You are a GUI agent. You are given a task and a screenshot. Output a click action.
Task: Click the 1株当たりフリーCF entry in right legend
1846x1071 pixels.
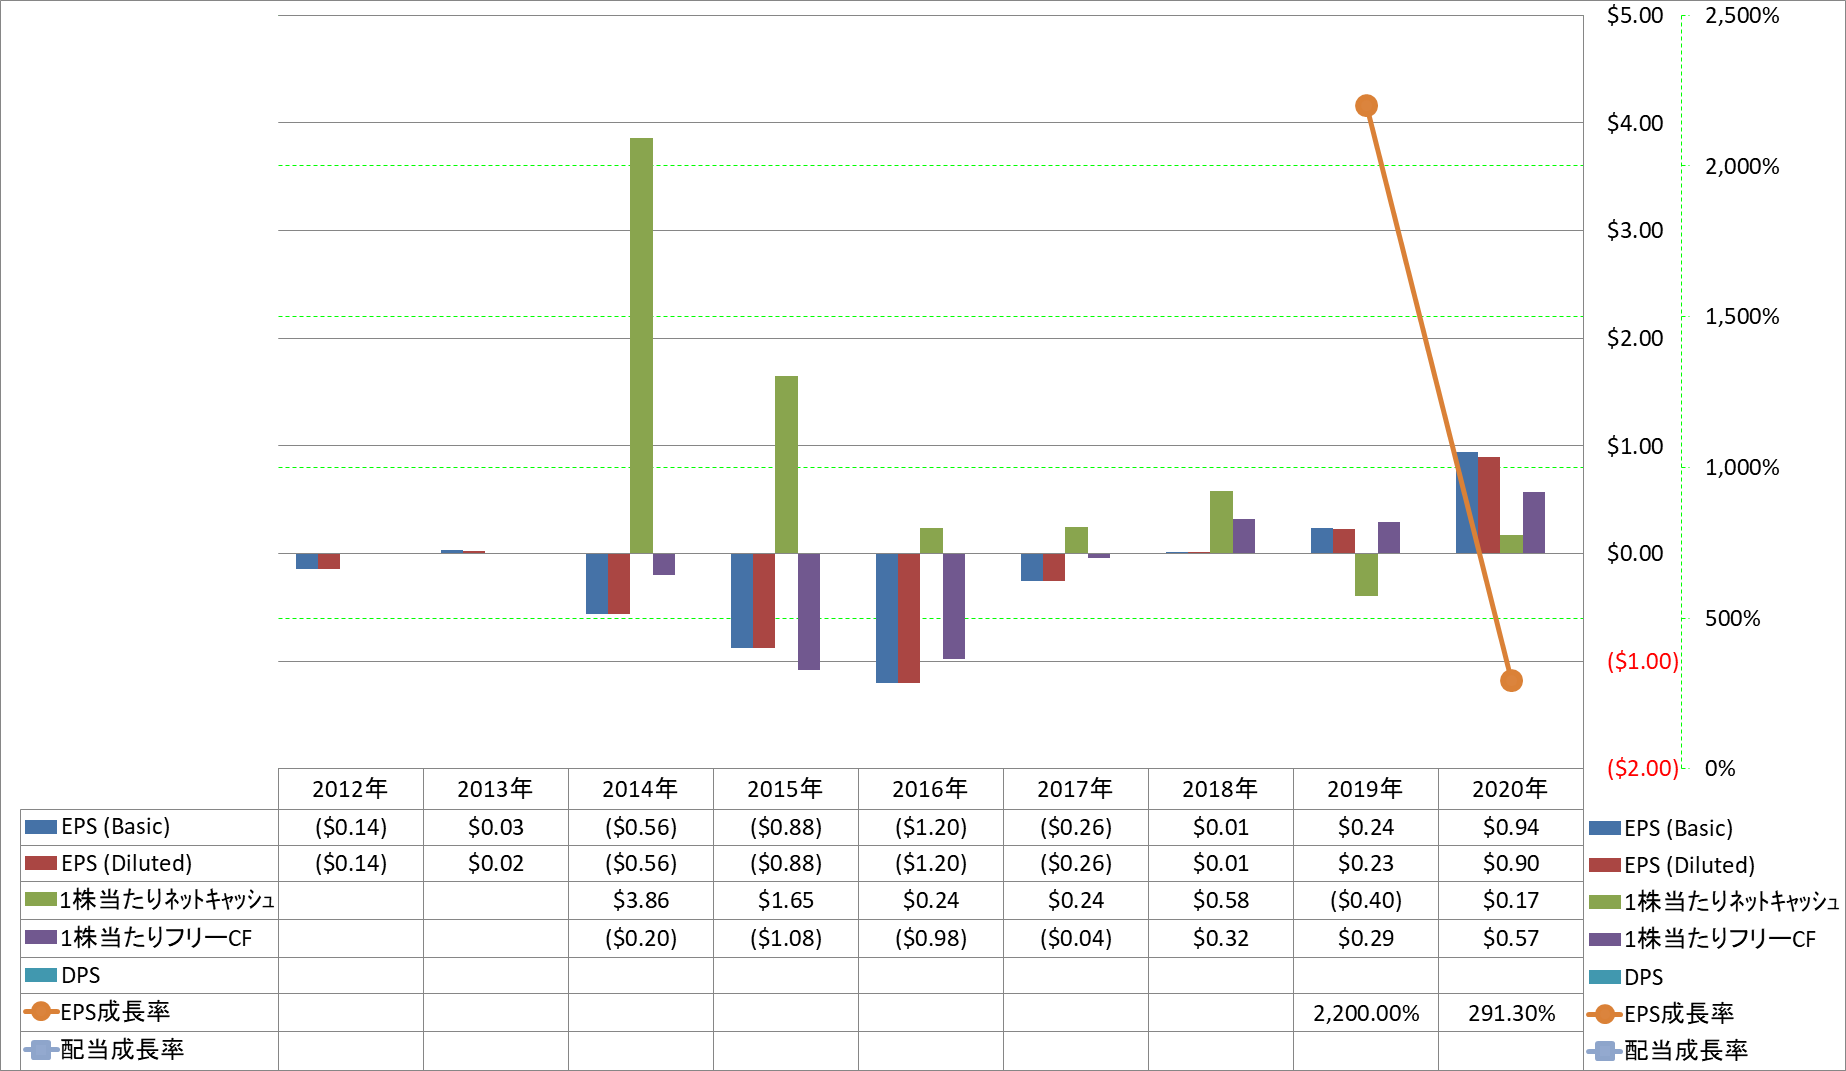1702,940
